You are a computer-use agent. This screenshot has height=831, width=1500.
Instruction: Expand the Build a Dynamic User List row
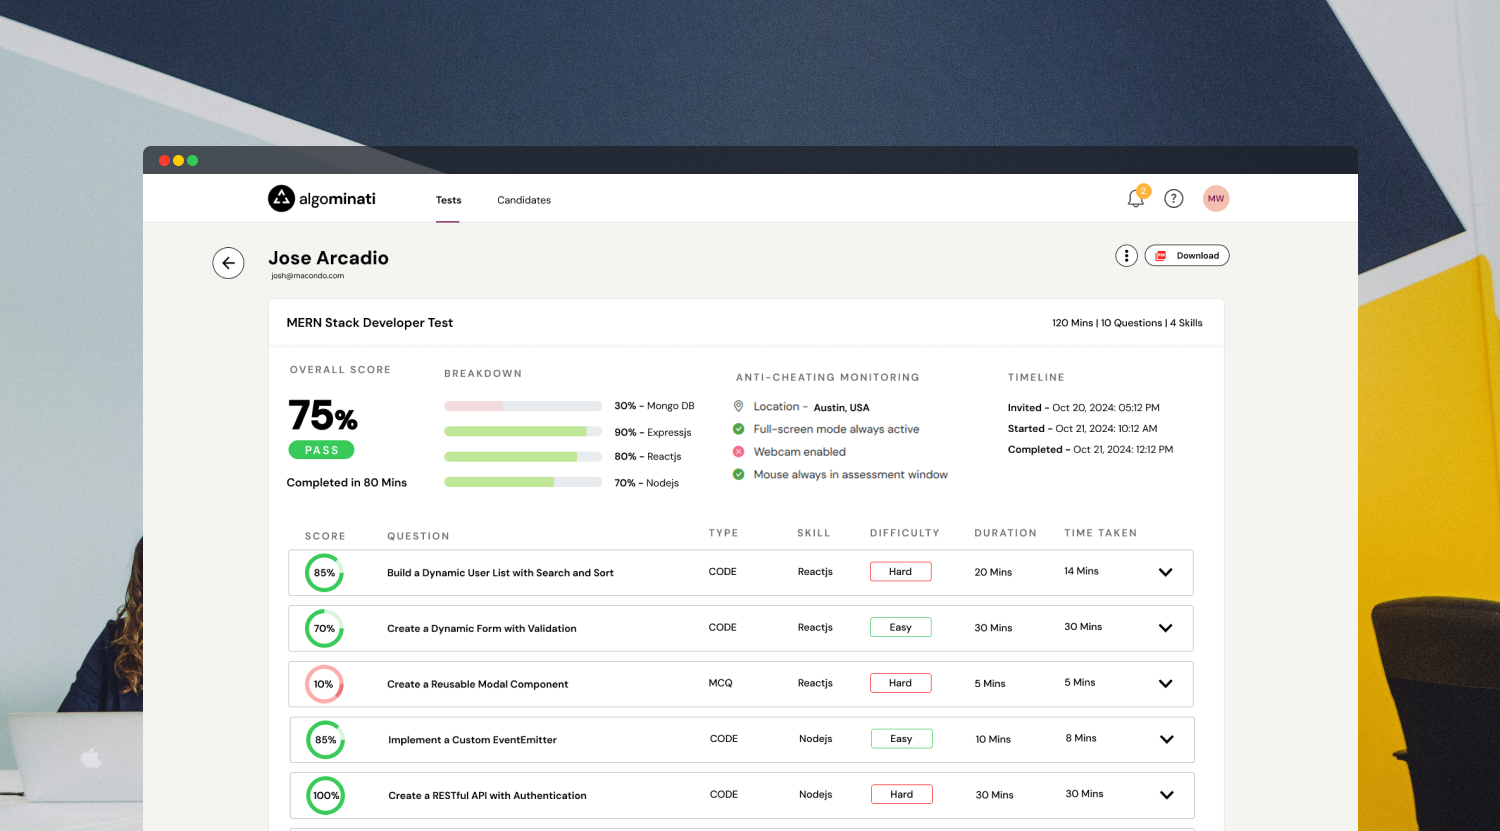coord(1165,573)
